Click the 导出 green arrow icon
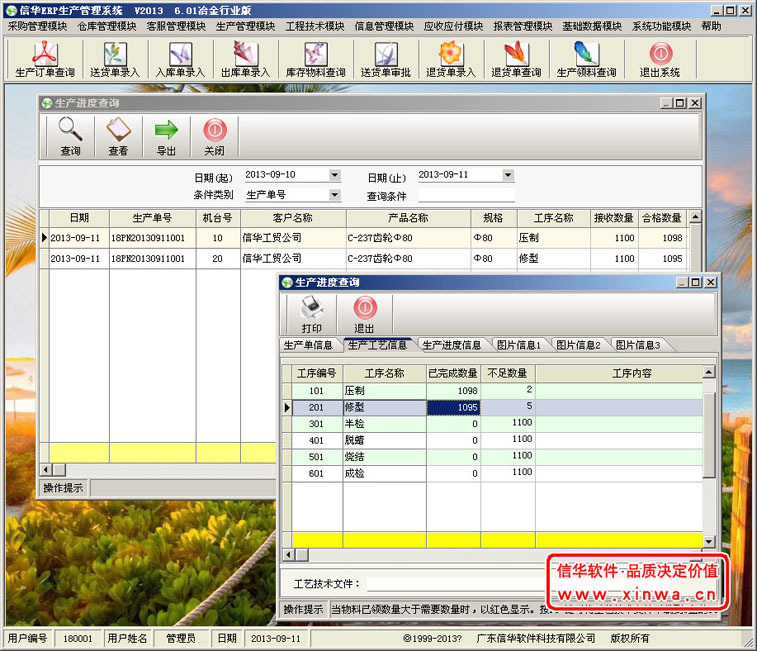 point(166,136)
